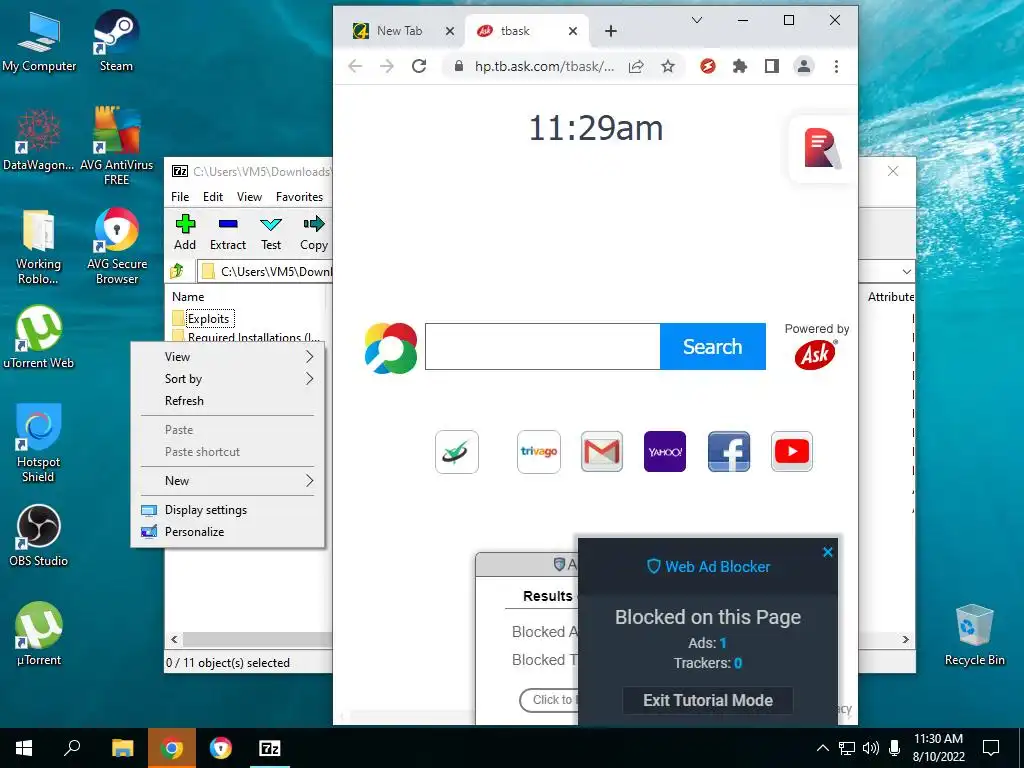Open DataWagon desktop shortcut
The image size is (1024, 768).
point(39,139)
